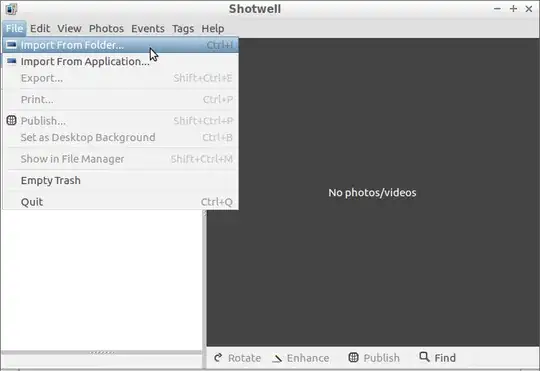Screen dimensions: 540x371
Task: Click the Import From Folder icon
Action: [x=11, y=45]
